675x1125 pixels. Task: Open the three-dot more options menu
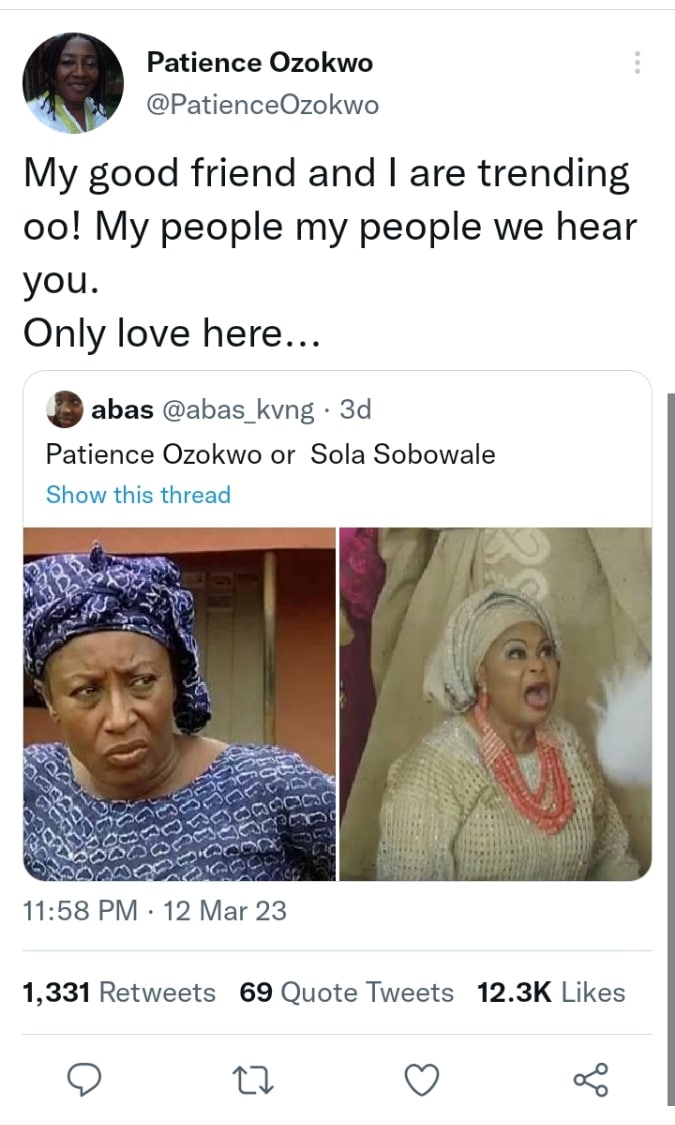click(x=636, y=63)
